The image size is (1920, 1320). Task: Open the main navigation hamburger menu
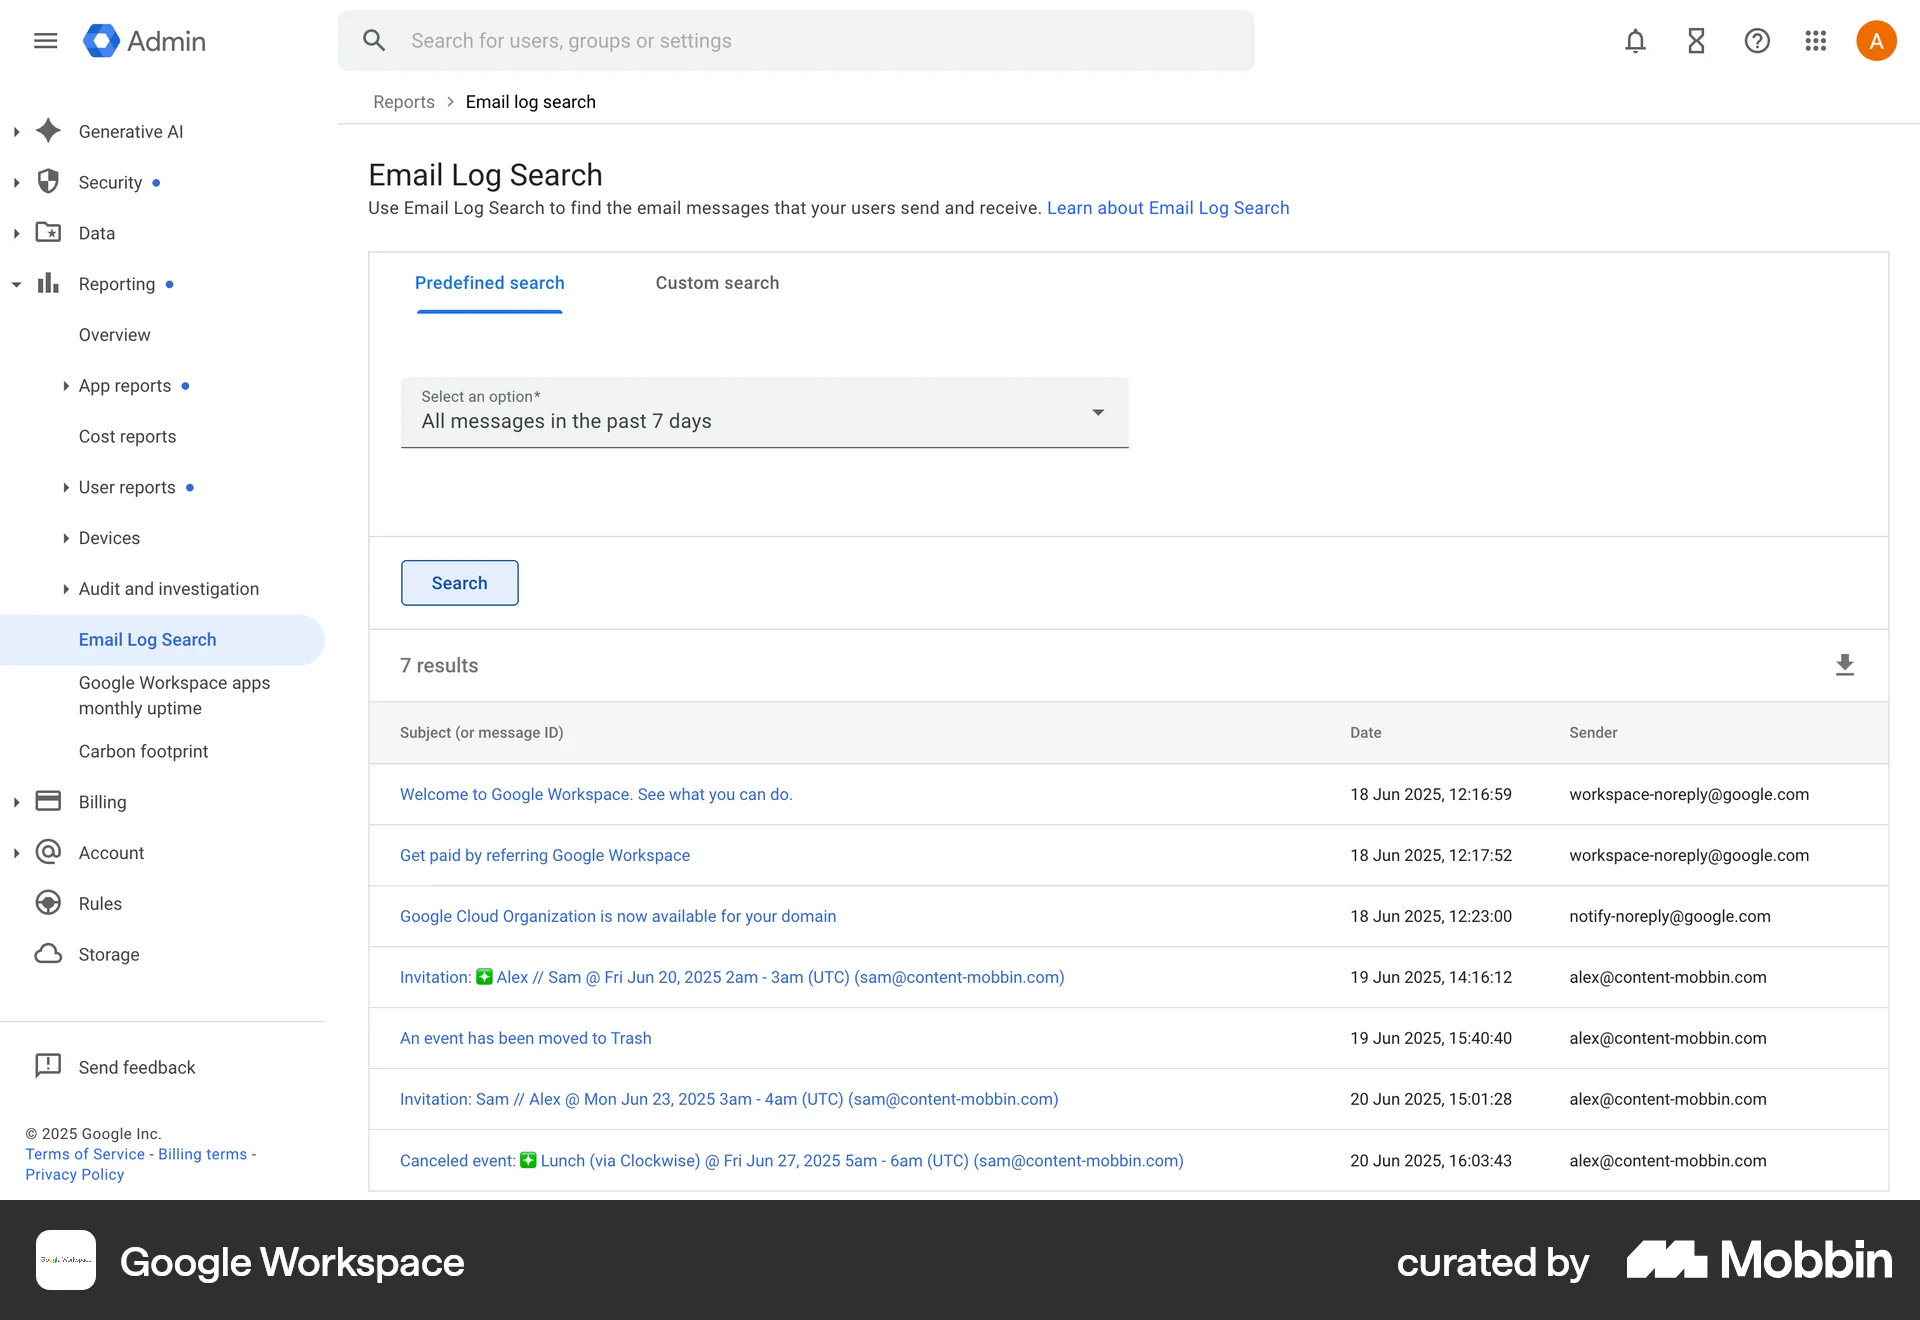click(x=45, y=40)
